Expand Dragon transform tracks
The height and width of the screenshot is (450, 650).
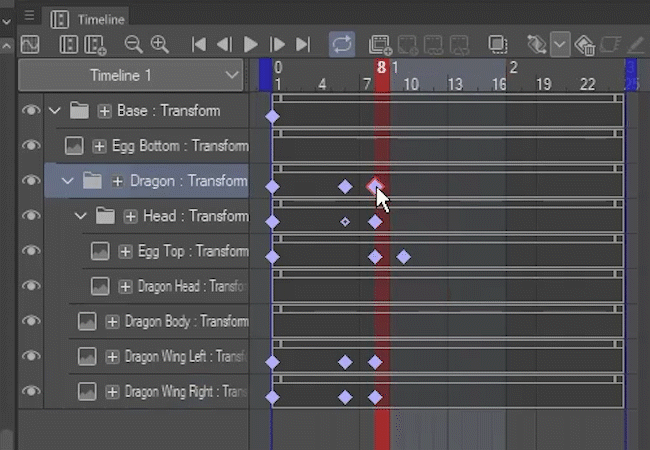tap(118, 181)
